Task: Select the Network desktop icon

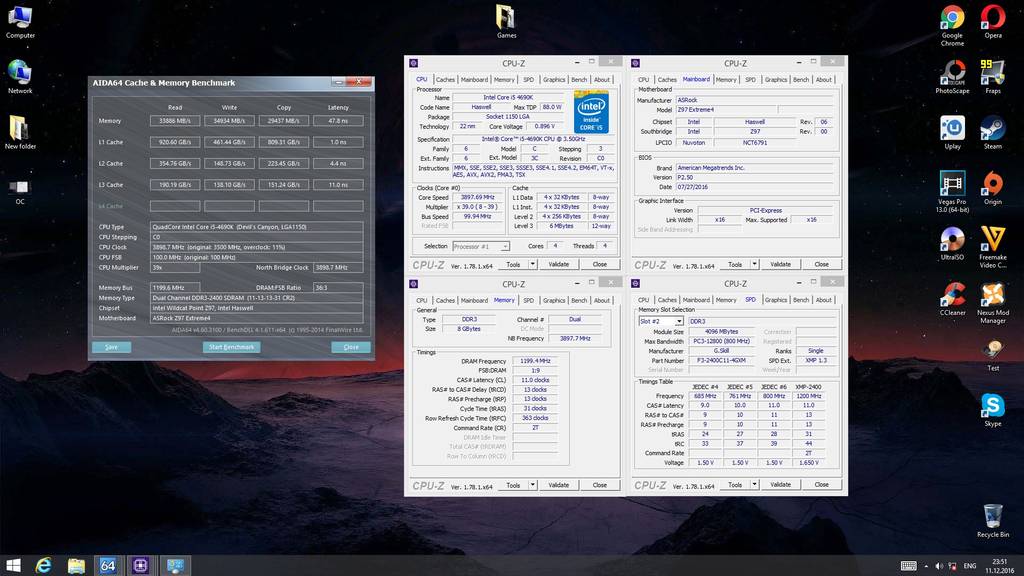Action: [x=20, y=77]
